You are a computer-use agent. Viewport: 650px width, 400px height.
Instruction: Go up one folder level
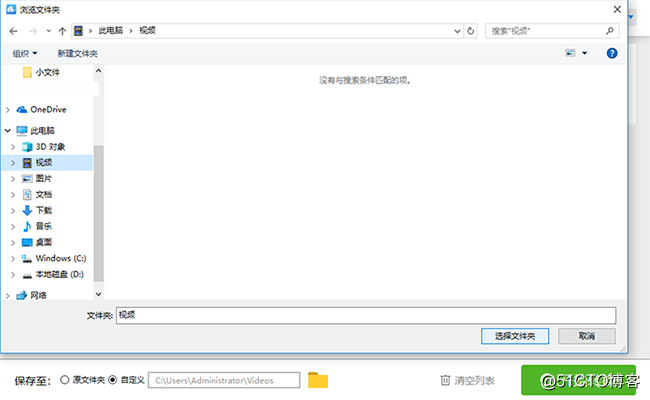tap(62, 31)
